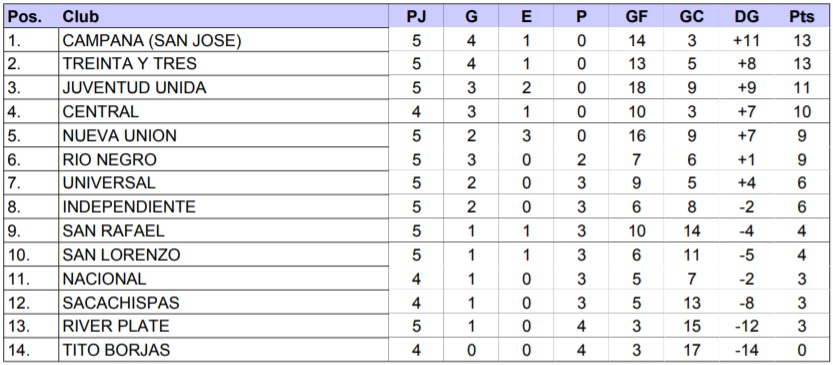Click the Pts column header
This screenshot has height=365, width=833.
point(801,17)
